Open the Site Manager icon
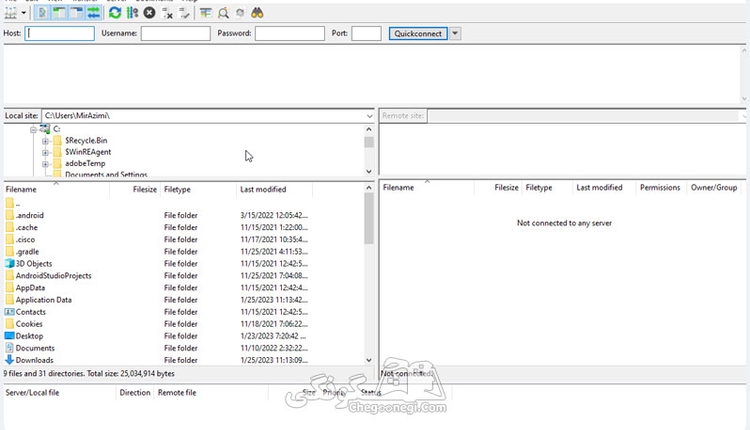This screenshot has width=750, height=430. click(11, 13)
